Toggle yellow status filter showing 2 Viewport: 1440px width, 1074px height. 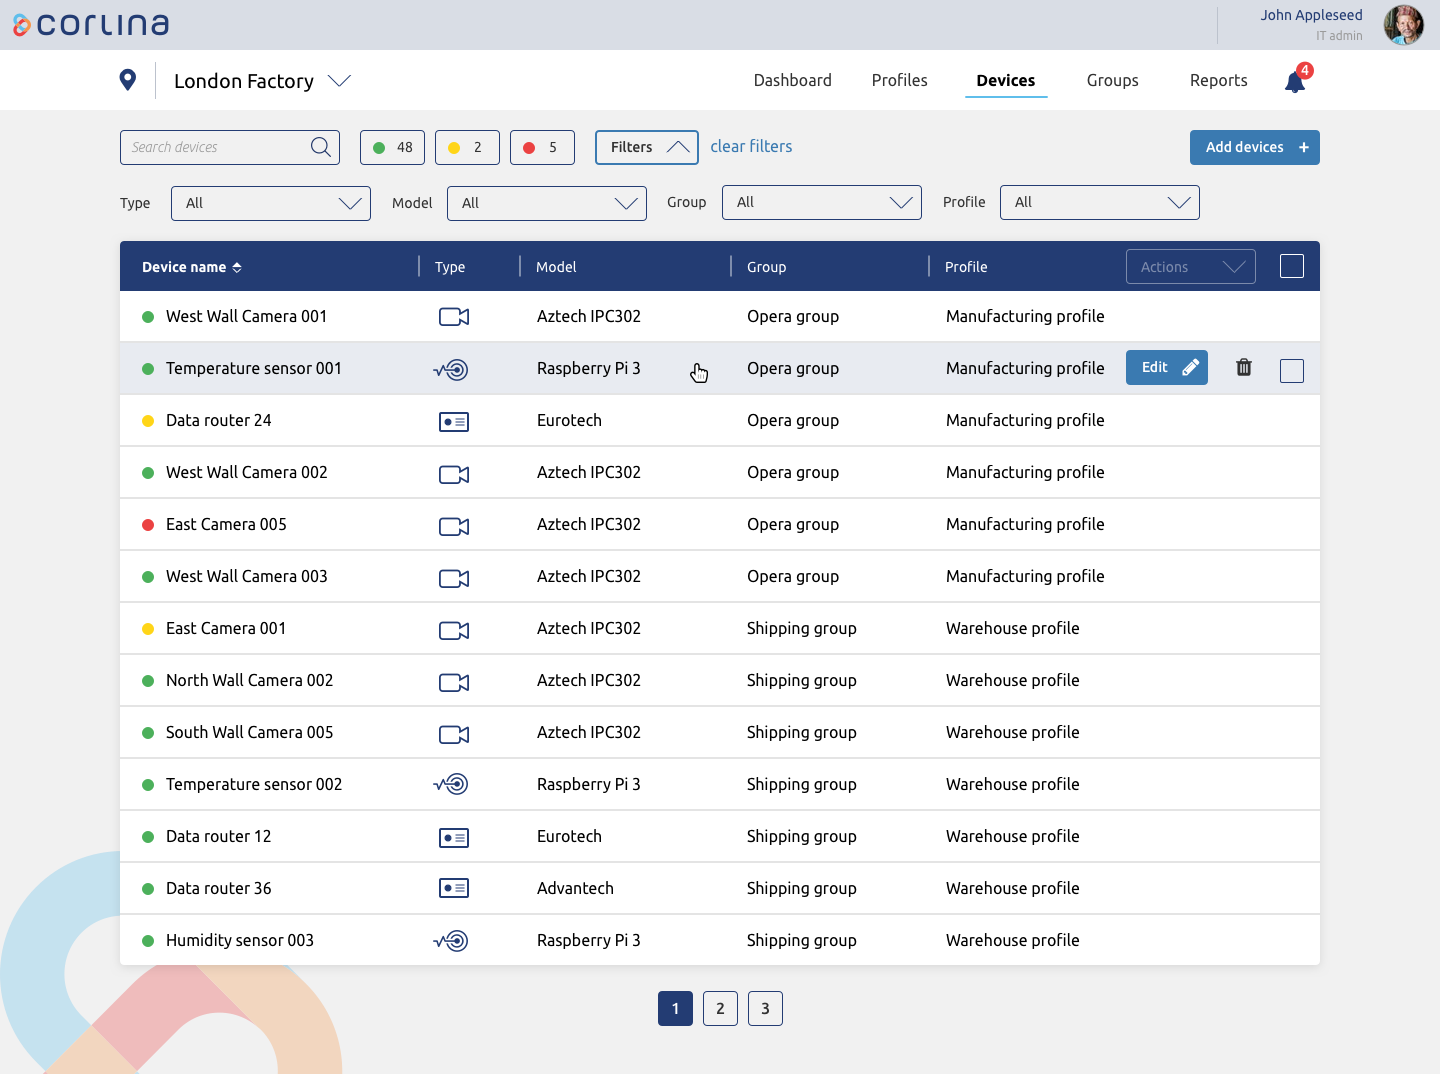pos(467,147)
